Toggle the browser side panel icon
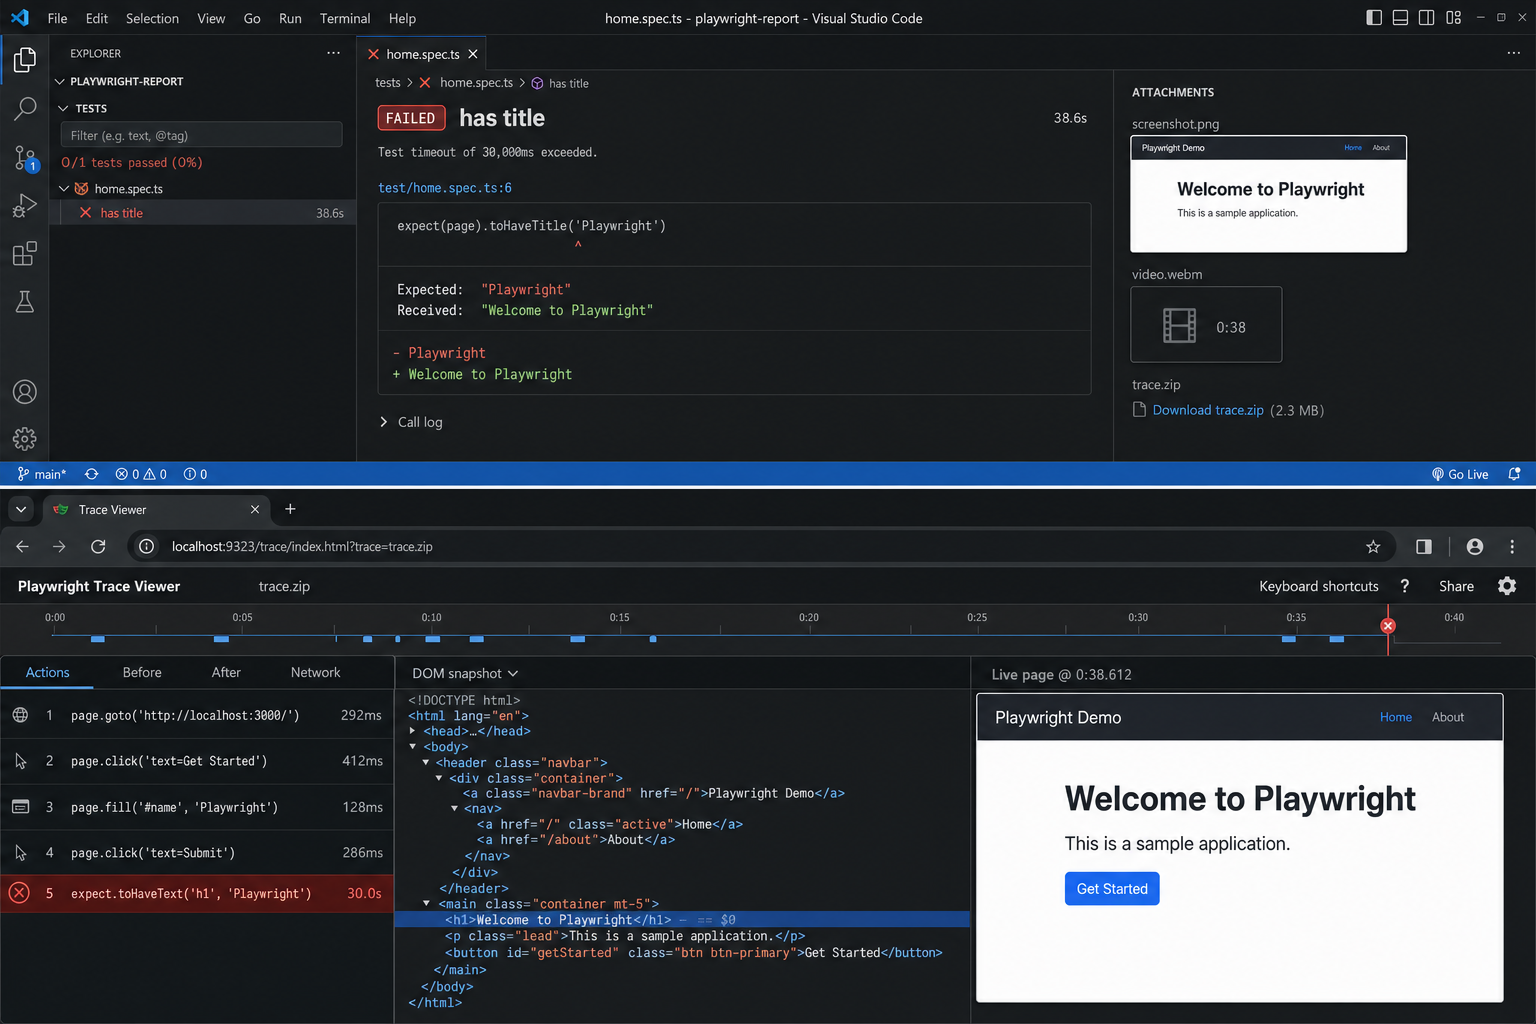 coord(1424,546)
